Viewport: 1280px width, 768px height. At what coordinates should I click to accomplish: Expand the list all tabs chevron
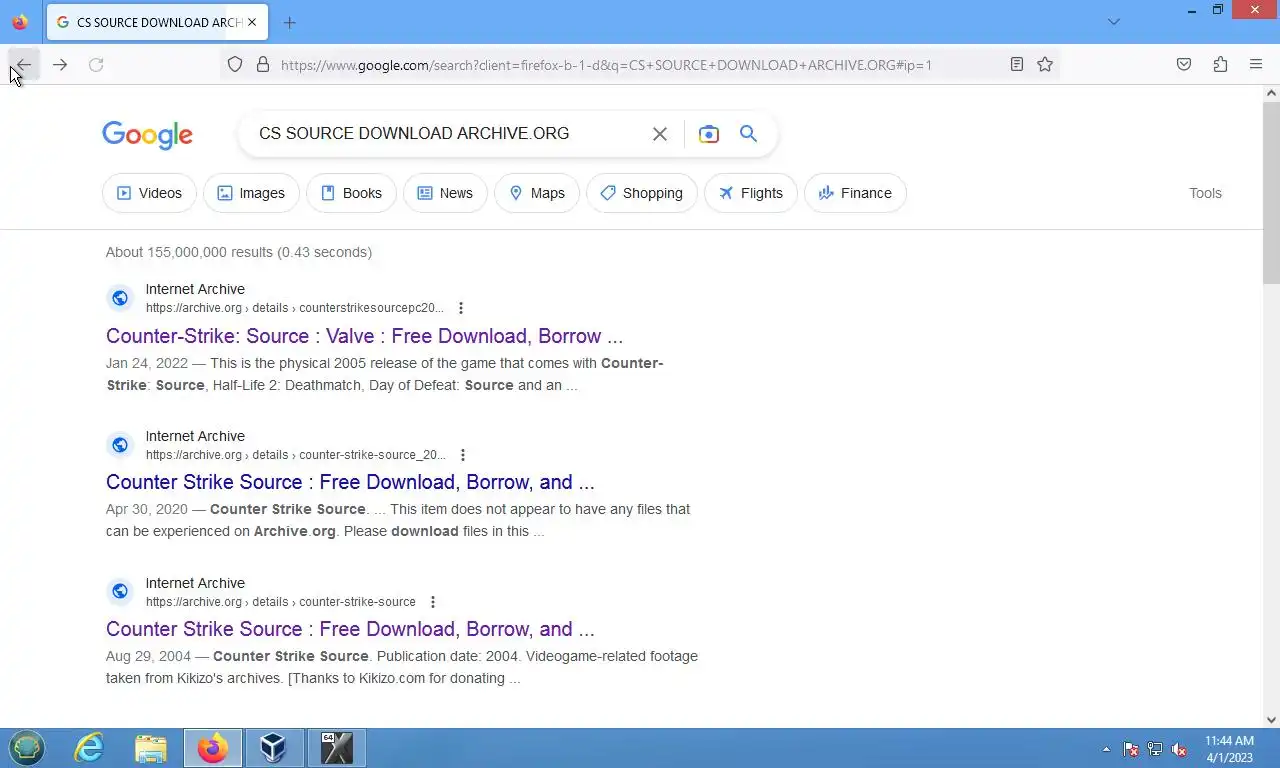point(1114,22)
